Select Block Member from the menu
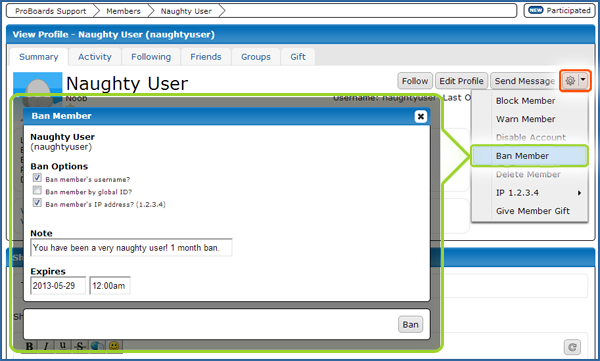The height and width of the screenshot is (361, 600). point(530,101)
